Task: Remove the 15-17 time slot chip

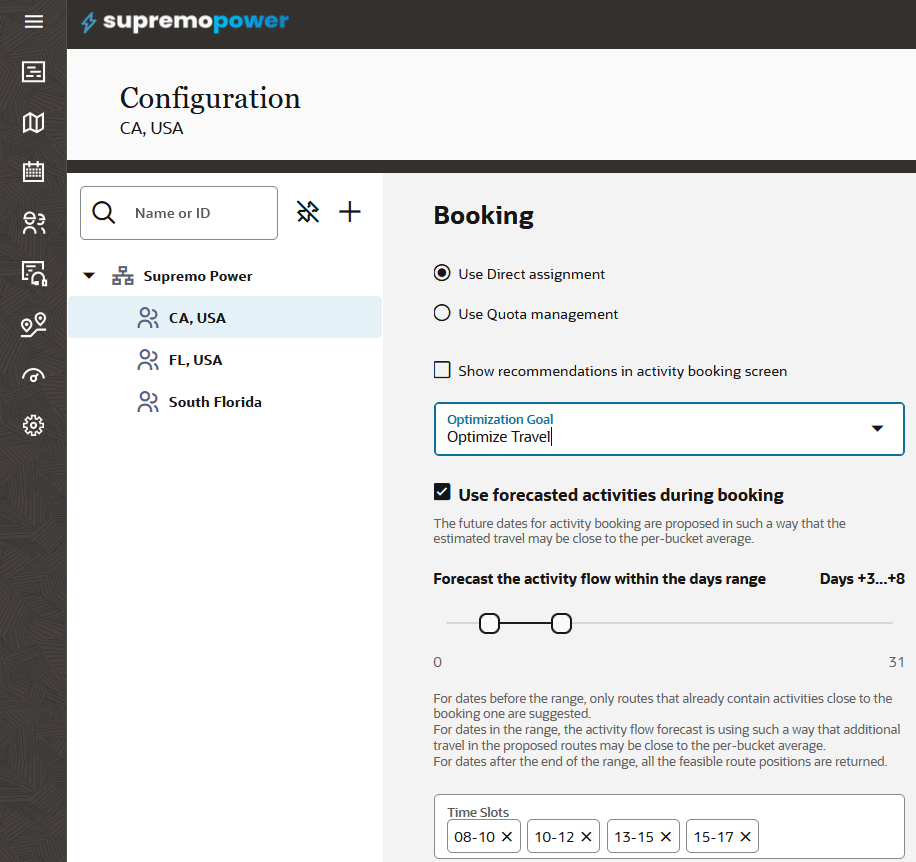Action: tap(745, 837)
